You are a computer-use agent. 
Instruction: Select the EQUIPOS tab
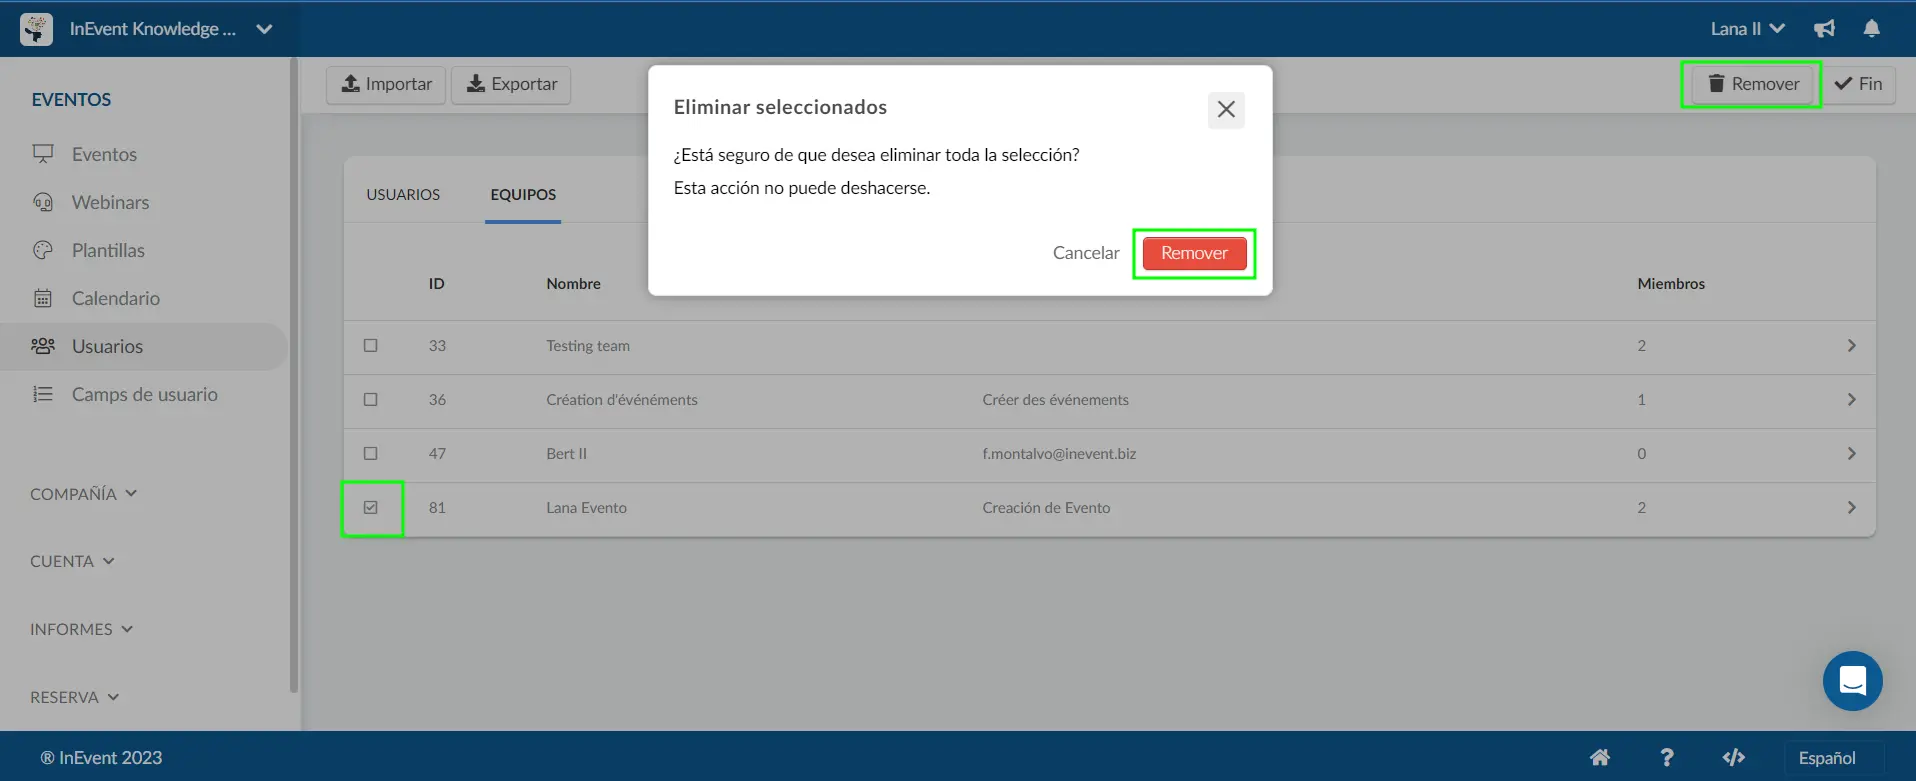tap(523, 194)
